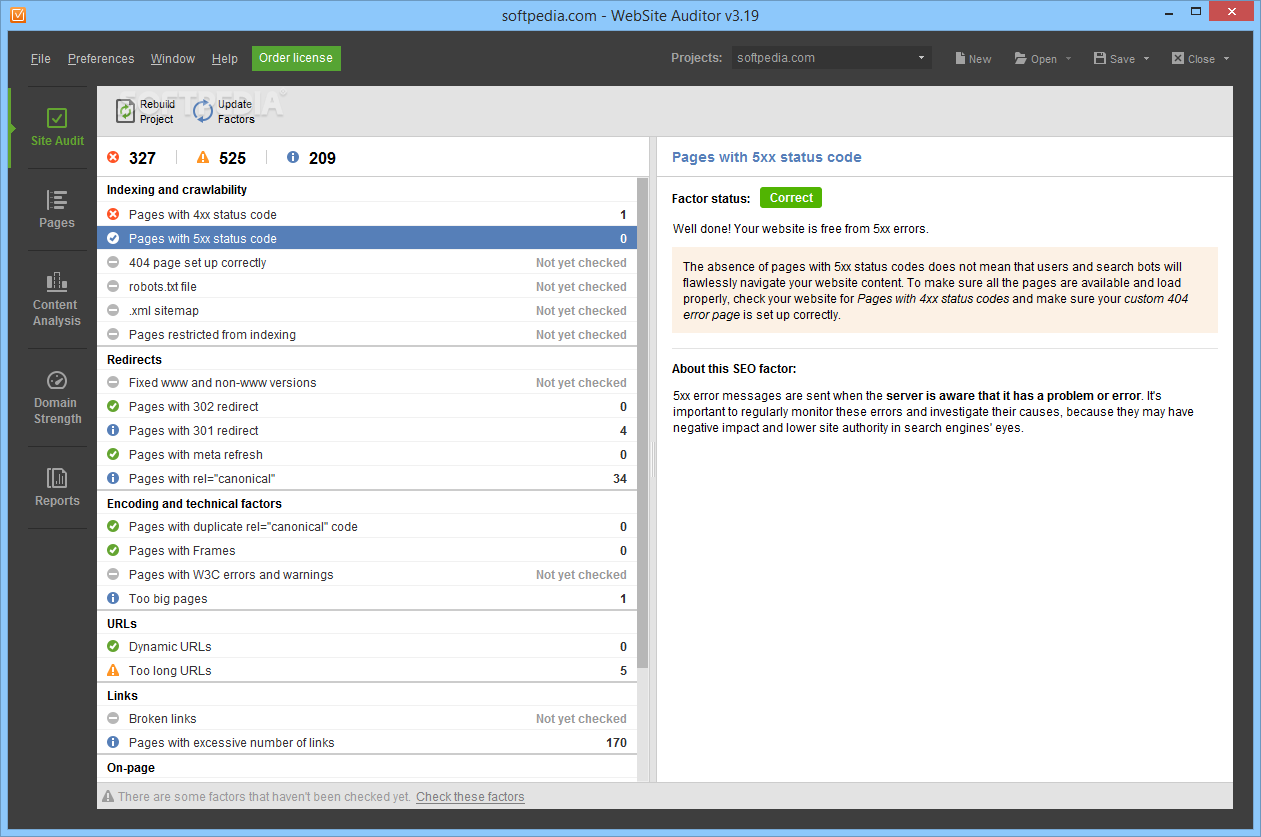The width and height of the screenshot is (1261, 837).
Task: Select Pages with Frames row
Action: pyautogui.click(x=367, y=550)
